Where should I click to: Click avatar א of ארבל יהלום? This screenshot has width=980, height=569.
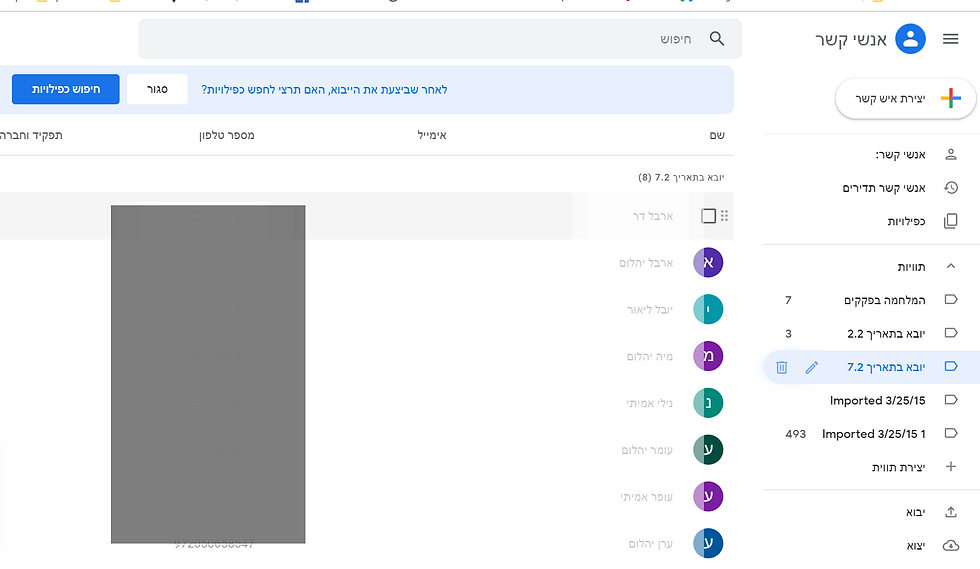click(x=708, y=263)
